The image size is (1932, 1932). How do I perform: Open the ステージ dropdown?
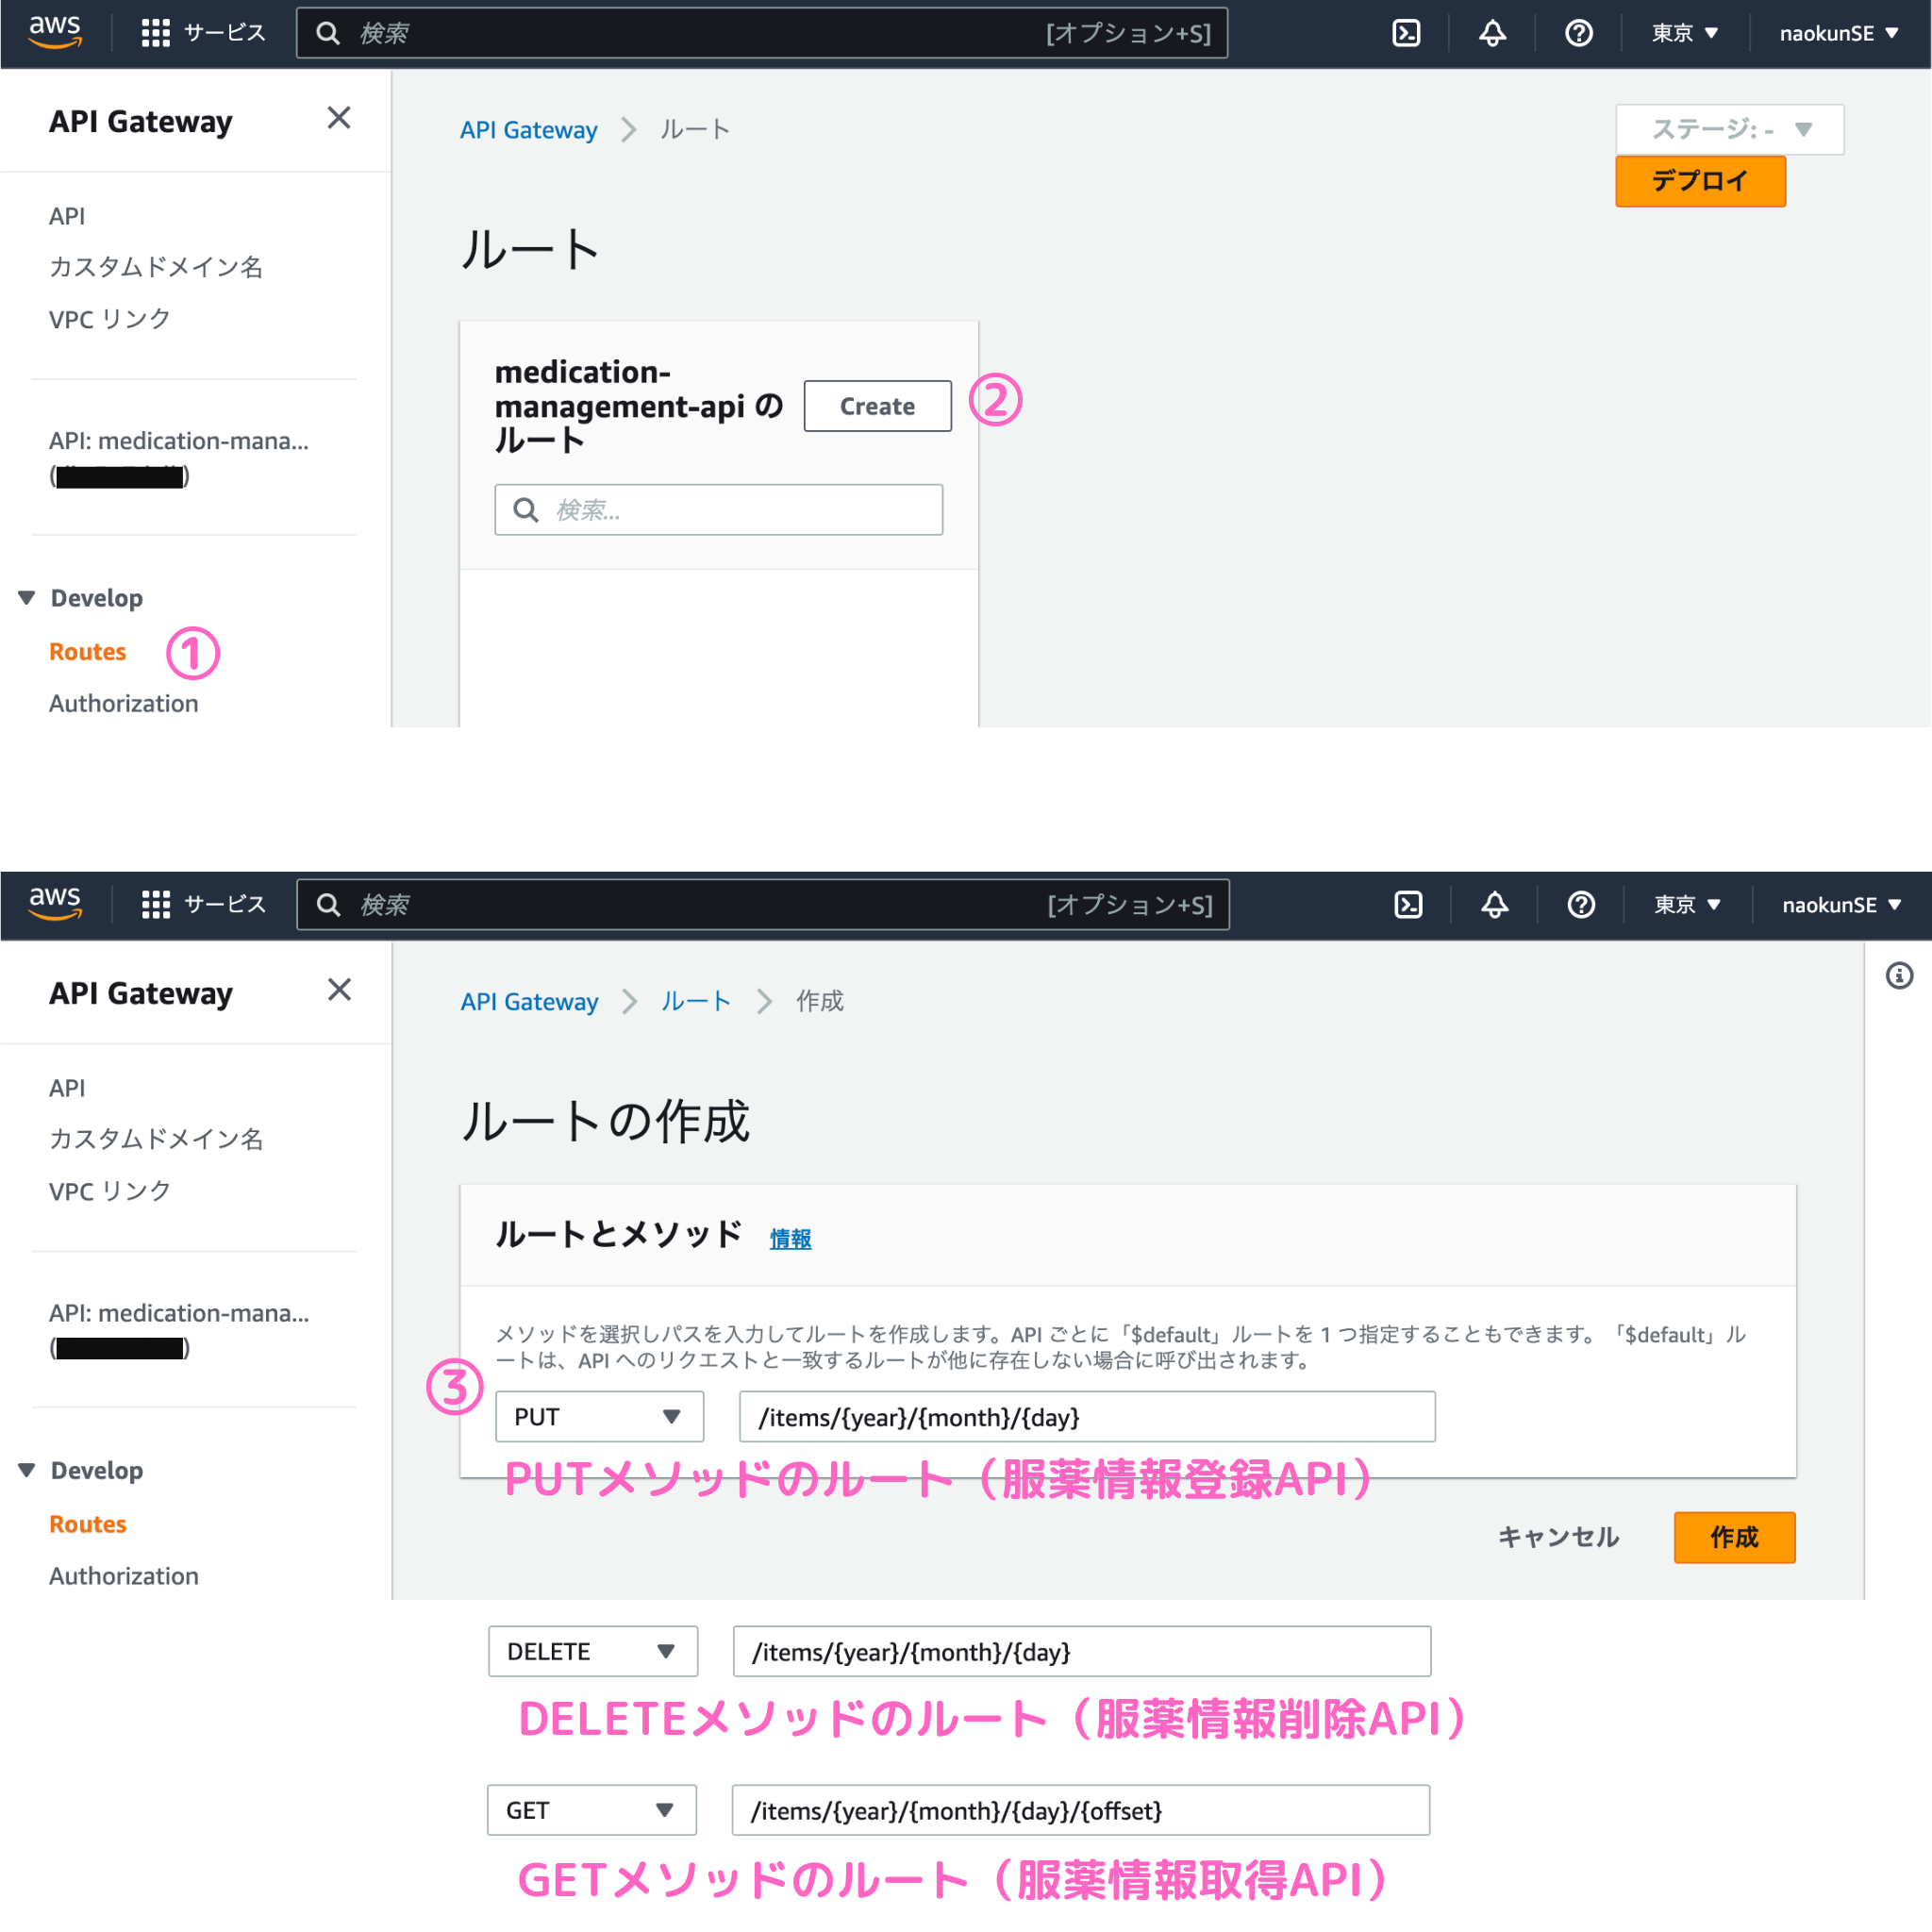1729,129
